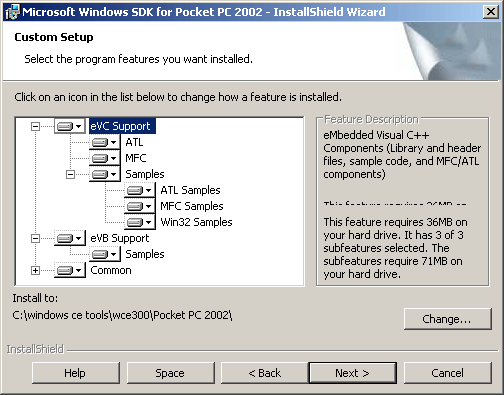Open the eVB Support drive icon dropdown
This screenshot has width=504, height=395.
pyautogui.click(x=69, y=238)
